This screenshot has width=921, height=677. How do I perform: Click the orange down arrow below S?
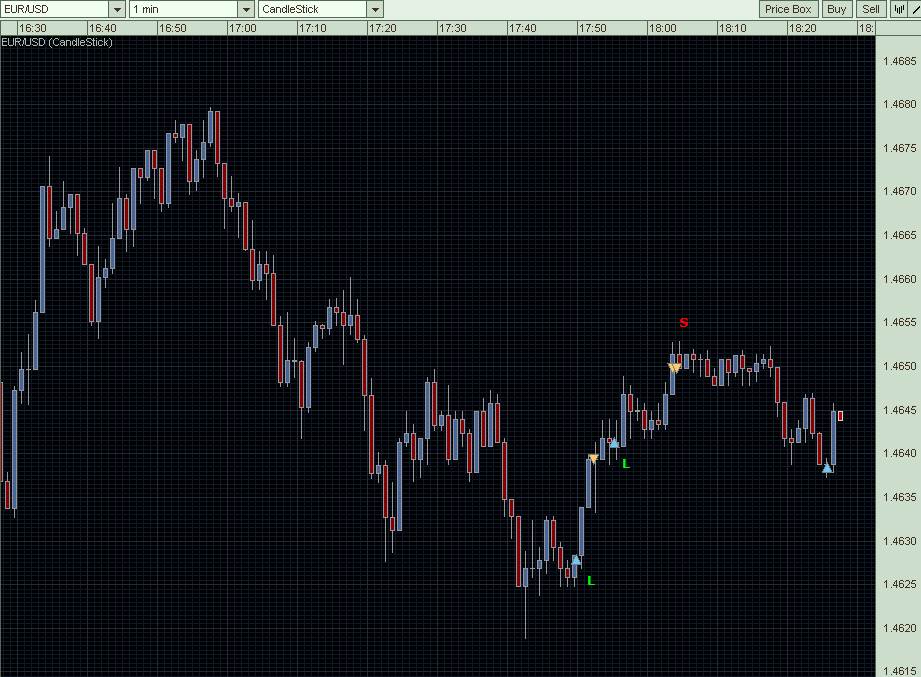pyautogui.click(x=674, y=368)
